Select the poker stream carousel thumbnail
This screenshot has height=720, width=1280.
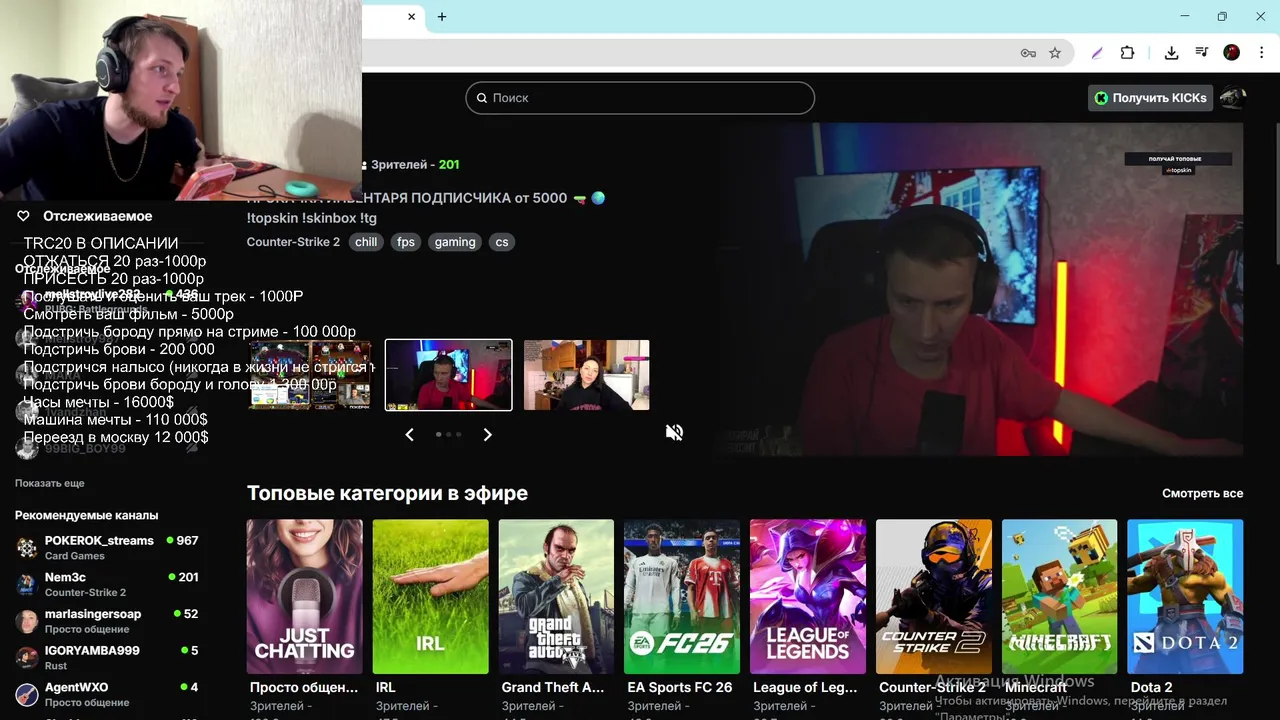[310, 375]
